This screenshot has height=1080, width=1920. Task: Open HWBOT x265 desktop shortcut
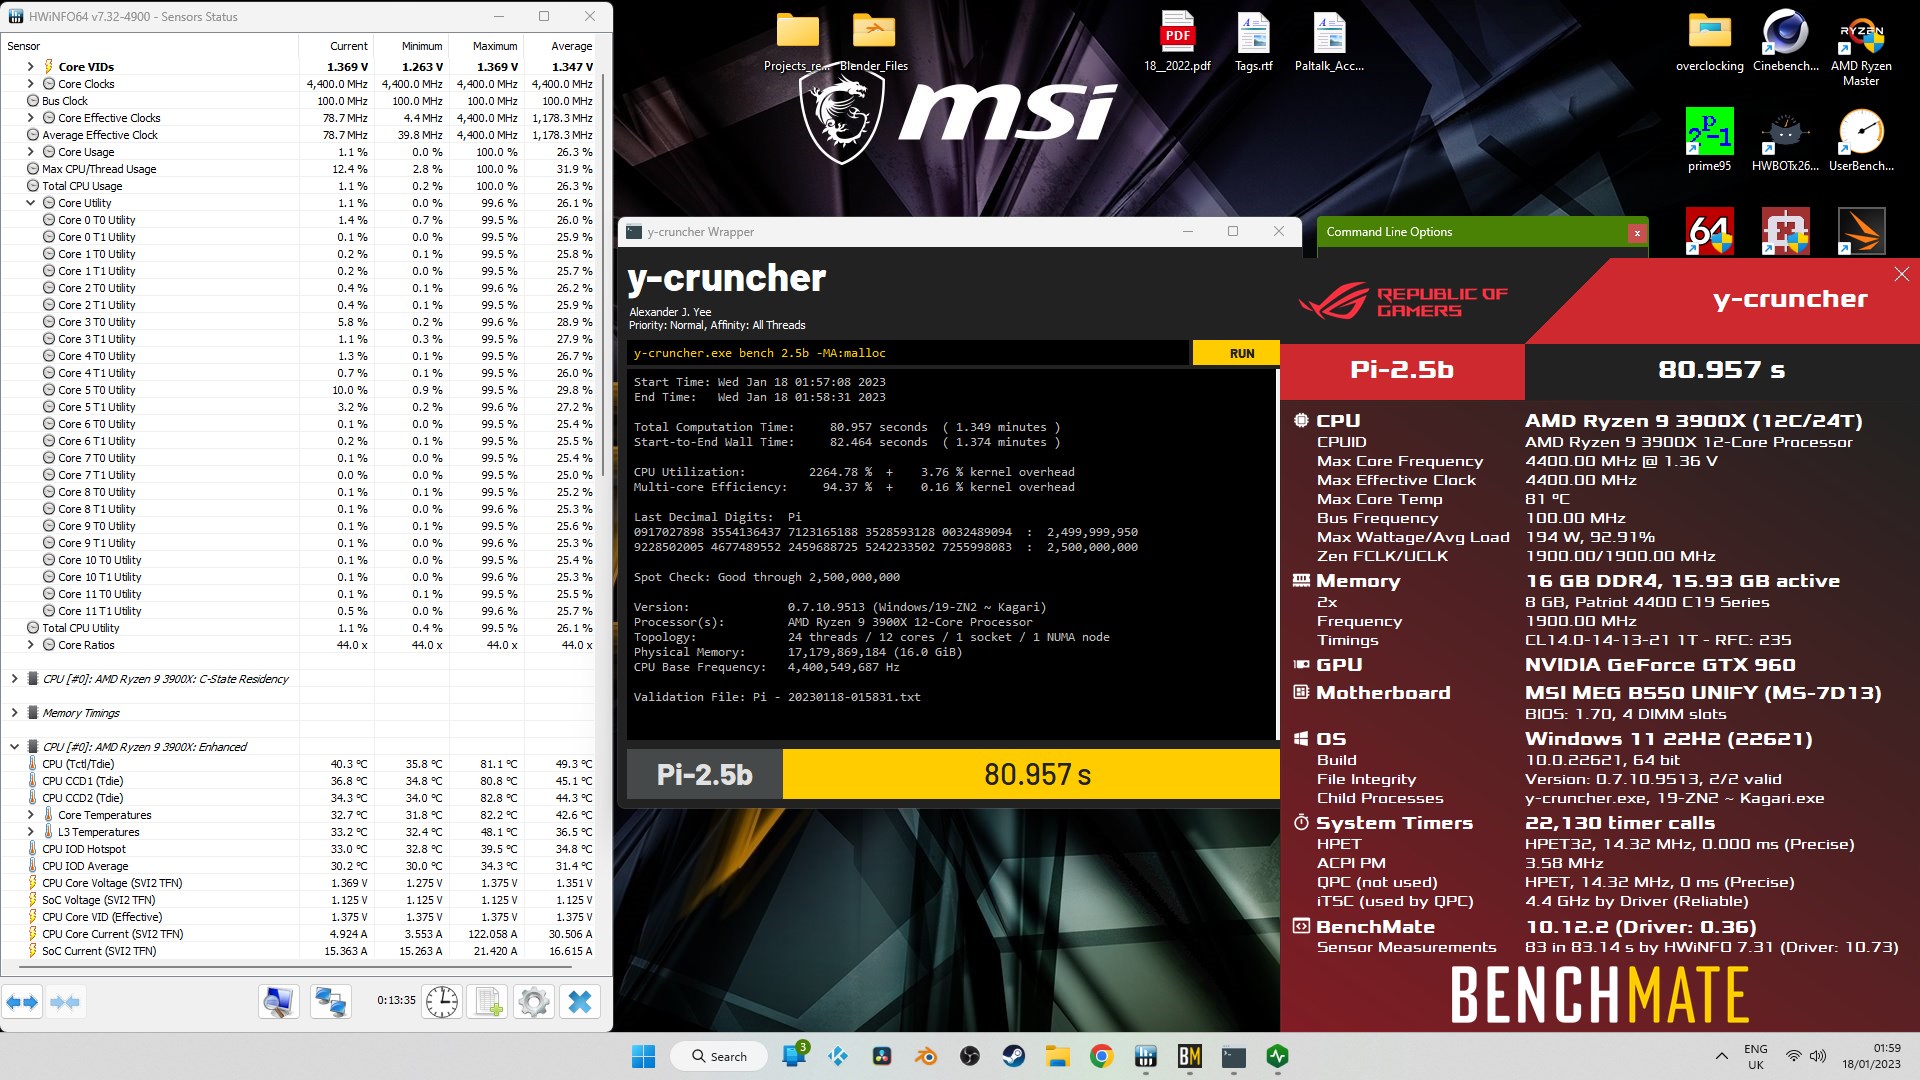point(1785,140)
